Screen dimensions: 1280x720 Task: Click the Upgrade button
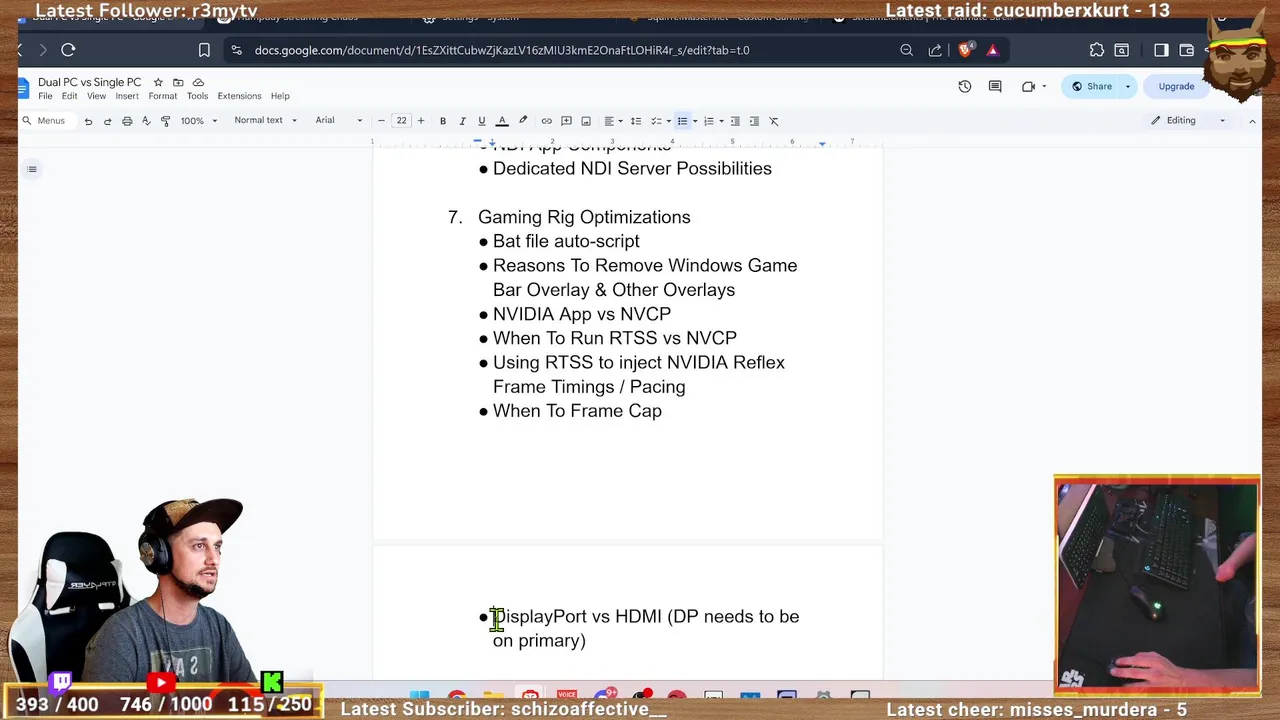coord(1176,86)
